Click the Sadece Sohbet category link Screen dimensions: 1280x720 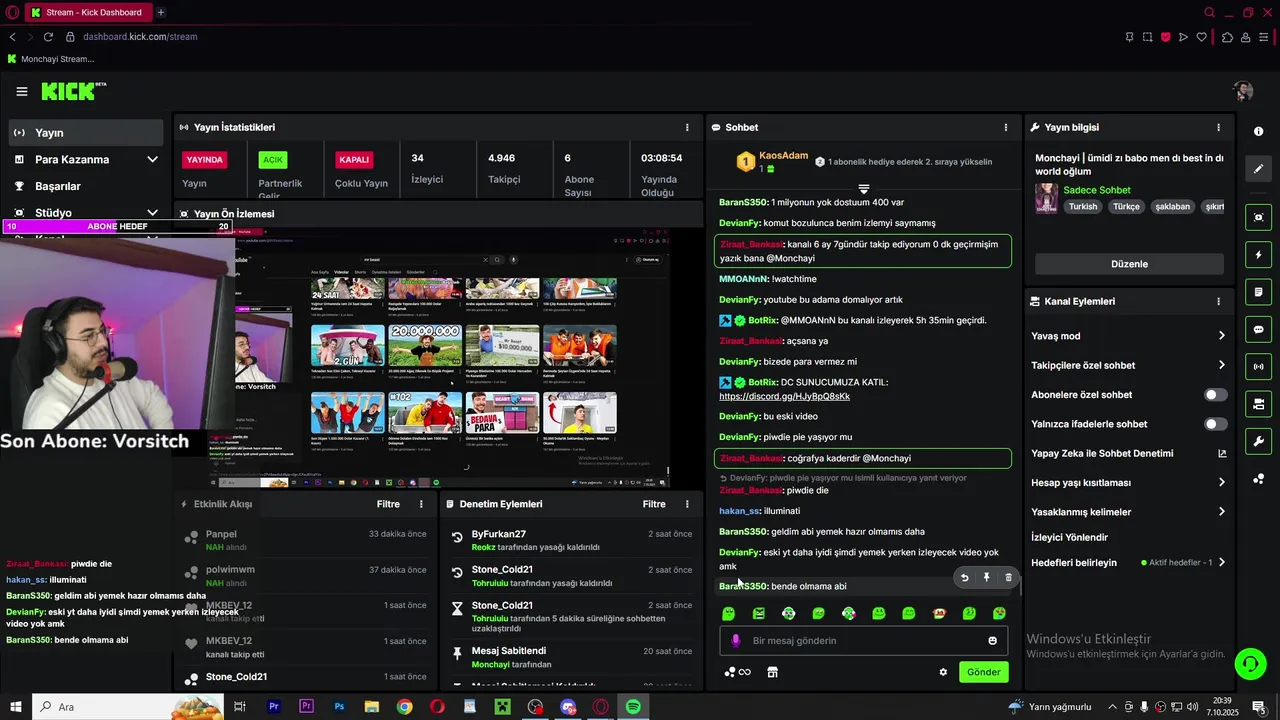point(1097,190)
